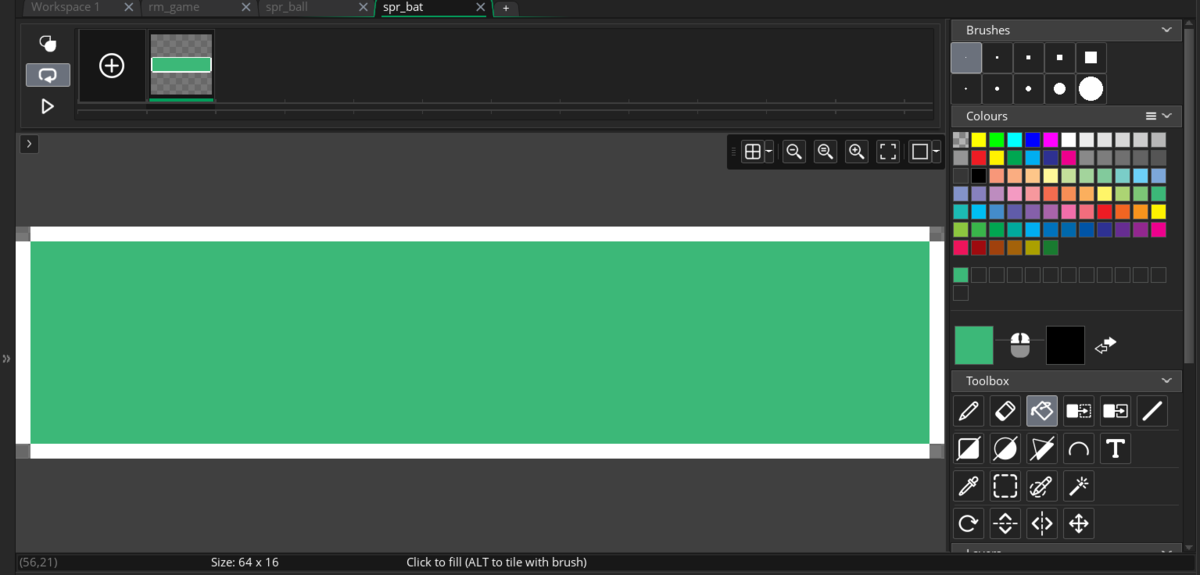The height and width of the screenshot is (575, 1200).
Task: Select the spr_bat tab
Action: coord(403,7)
